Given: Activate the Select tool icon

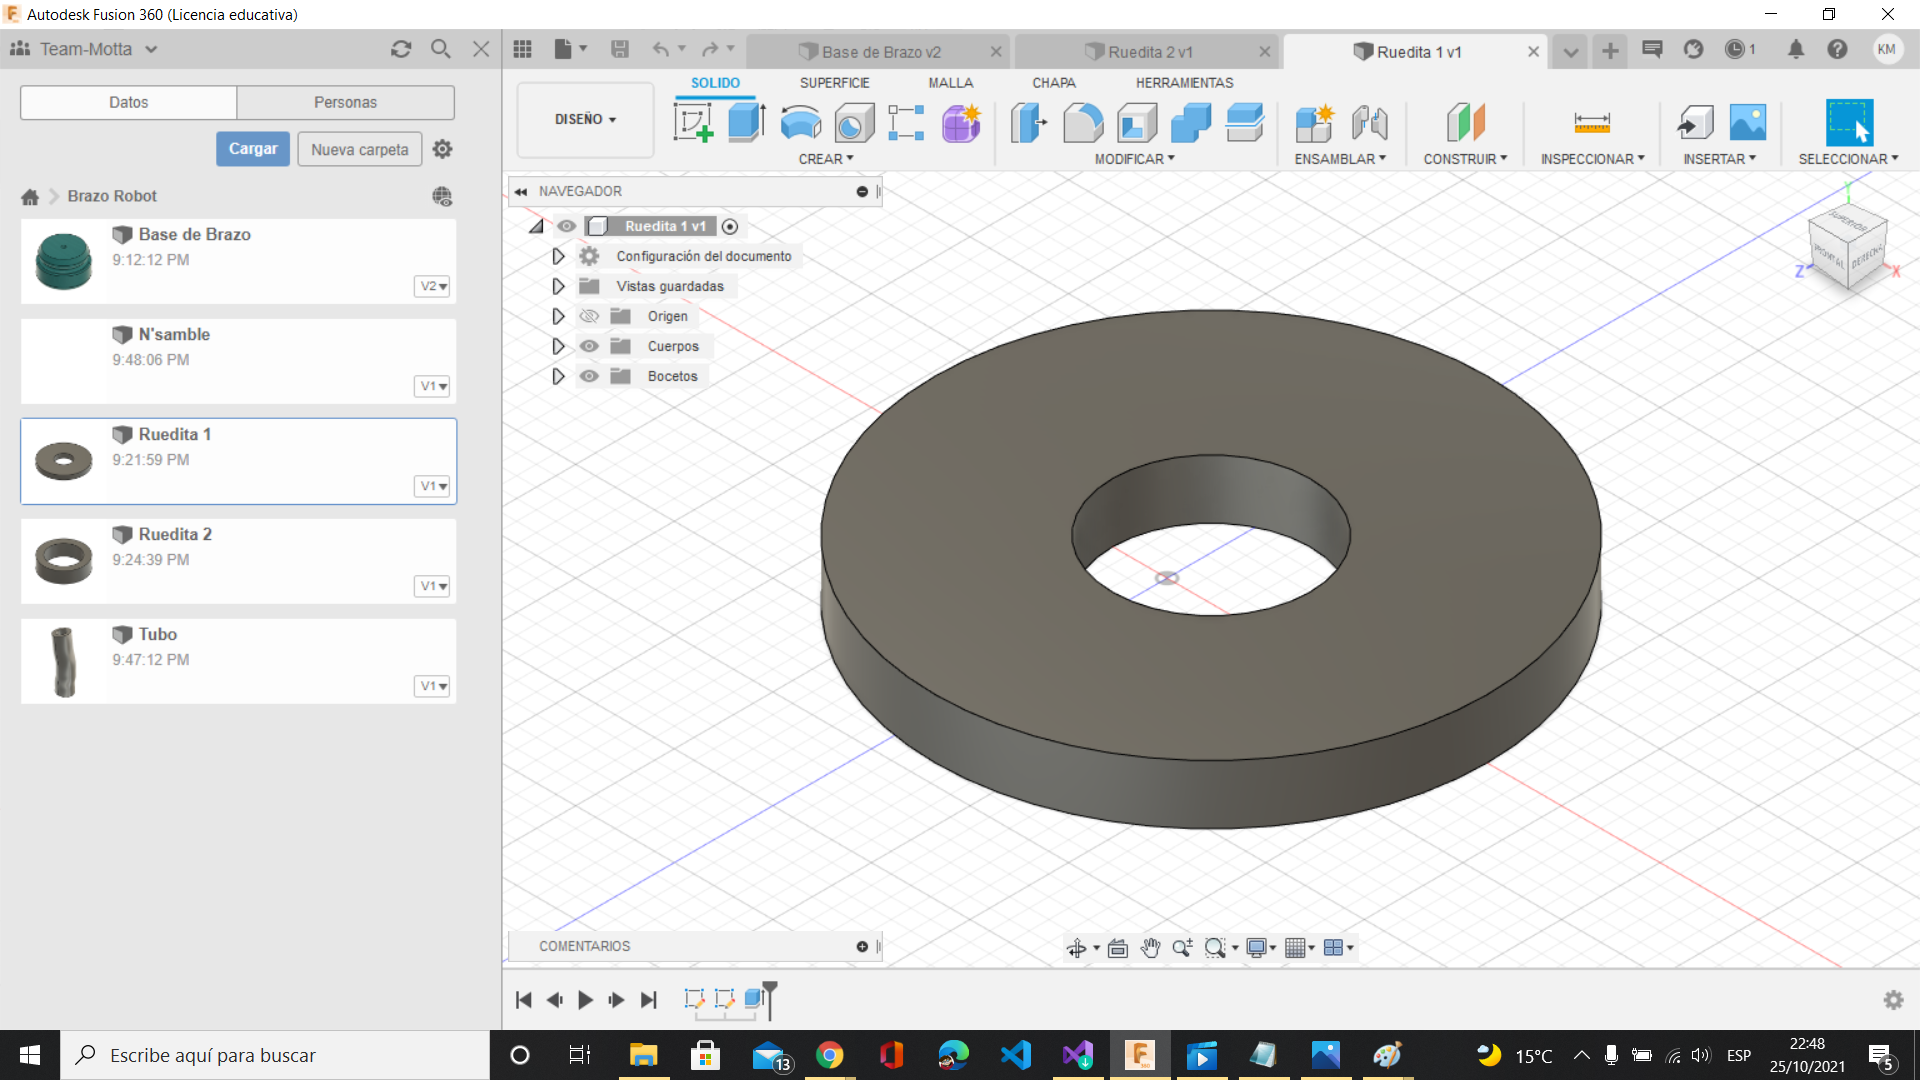Looking at the screenshot, I should point(1849,123).
